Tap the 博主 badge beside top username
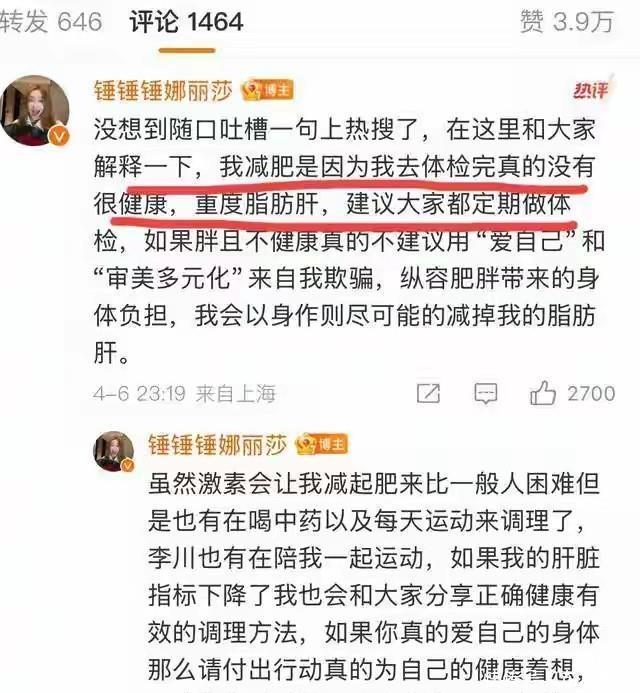 [267, 91]
